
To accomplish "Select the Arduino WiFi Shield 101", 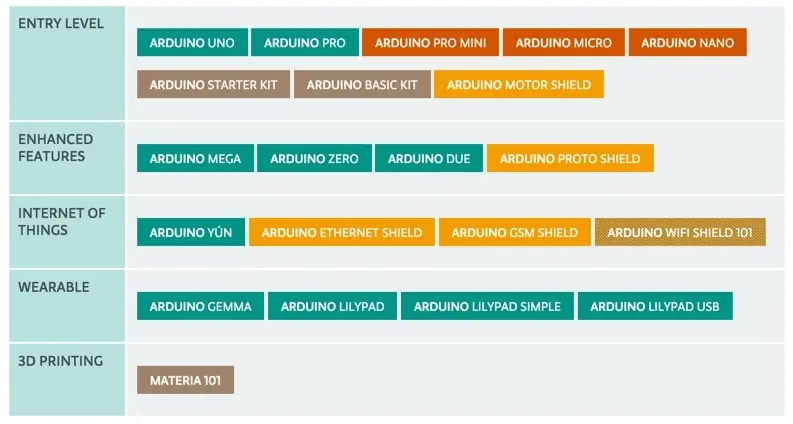I will point(680,233).
